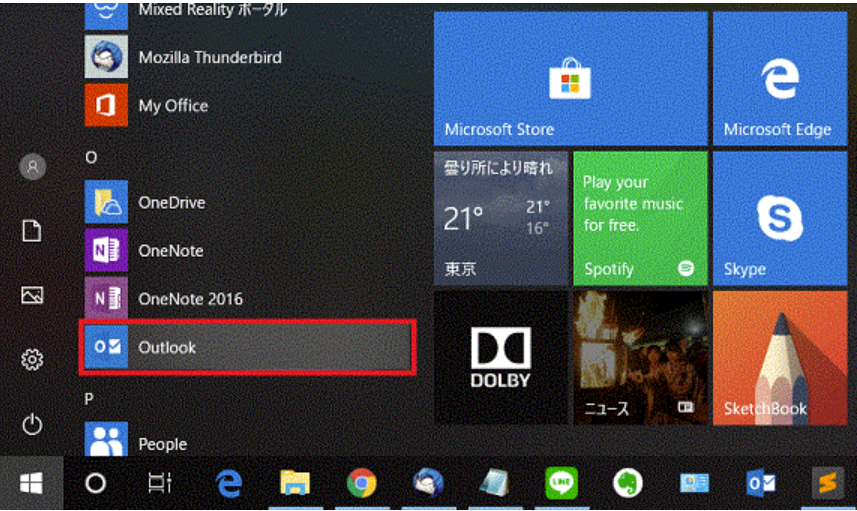Viewport: 857px width, 511px height.
Task: Click the letter O group header
Action: coord(91,157)
